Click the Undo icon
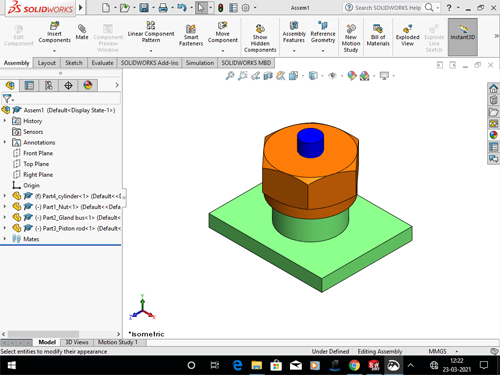This screenshot has height=375, width=500. point(182,7)
